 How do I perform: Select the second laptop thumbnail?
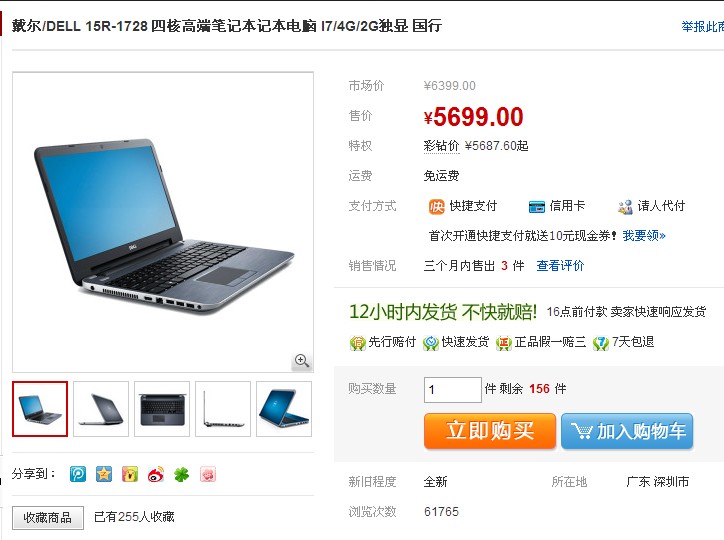pos(101,409)
